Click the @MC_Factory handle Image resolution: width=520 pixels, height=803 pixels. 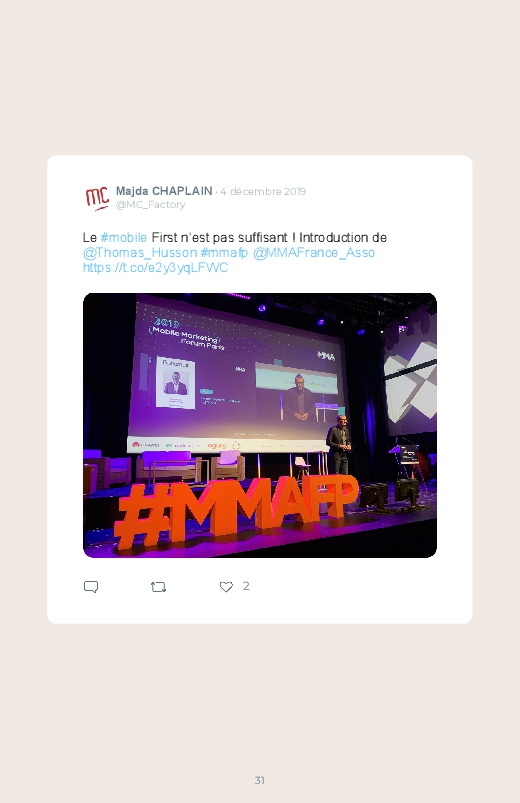[150, 204]
